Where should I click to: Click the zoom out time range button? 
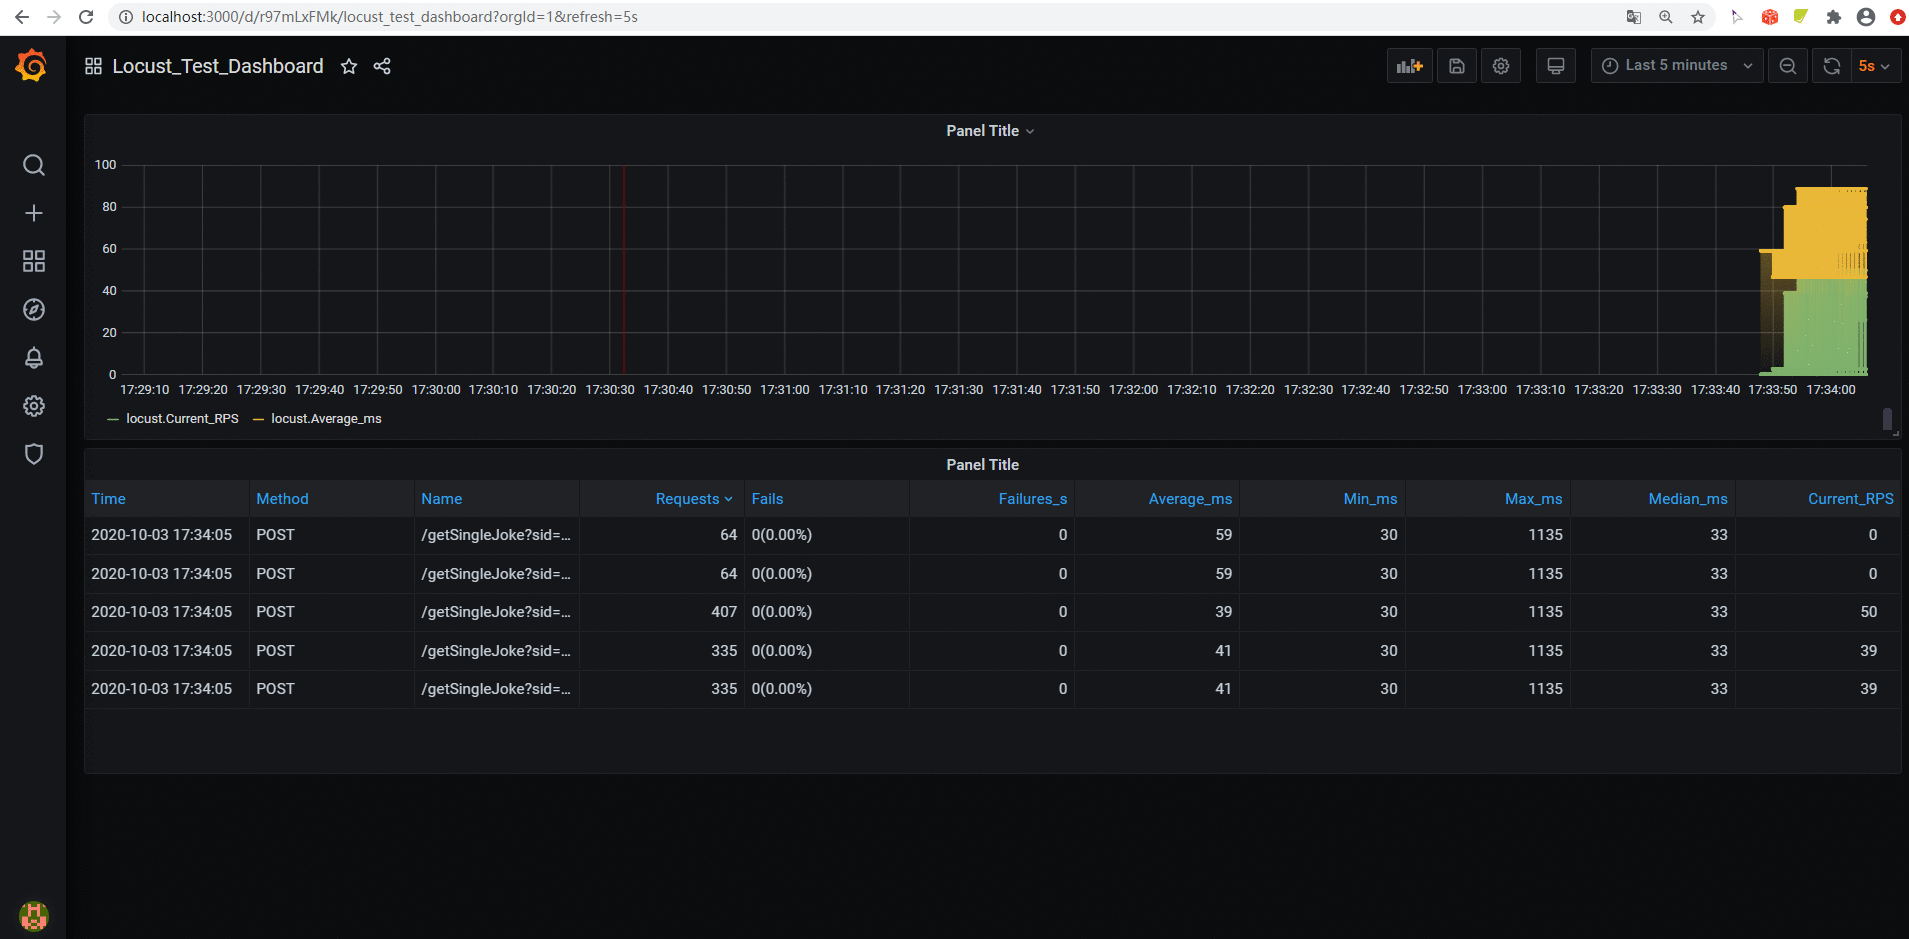point(1787,65)
